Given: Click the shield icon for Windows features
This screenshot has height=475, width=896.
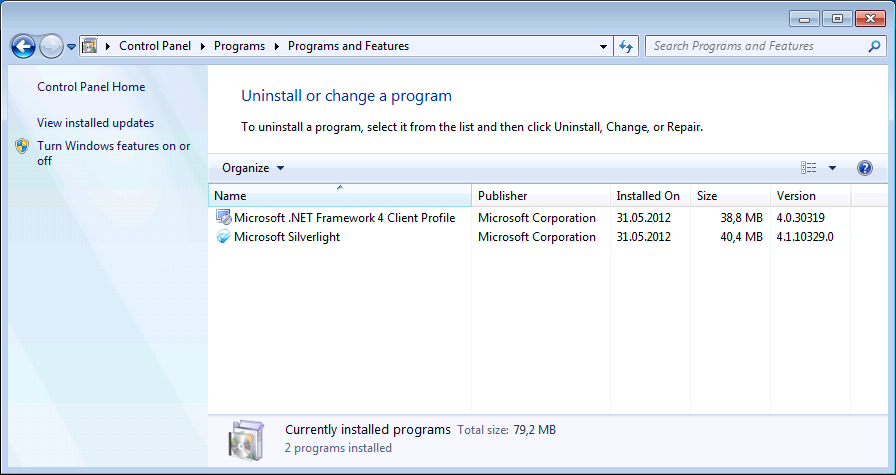Looking at the screenshot, I should pos(22,146).
